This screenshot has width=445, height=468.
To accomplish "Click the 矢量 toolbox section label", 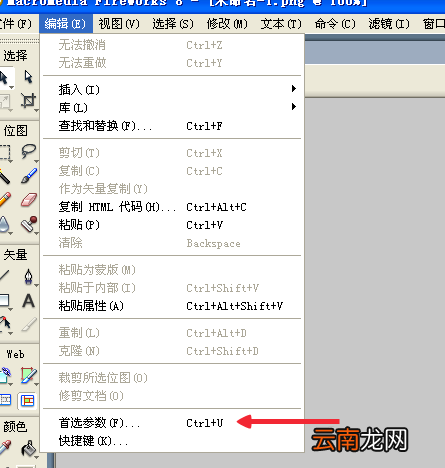I will point(15,255).
